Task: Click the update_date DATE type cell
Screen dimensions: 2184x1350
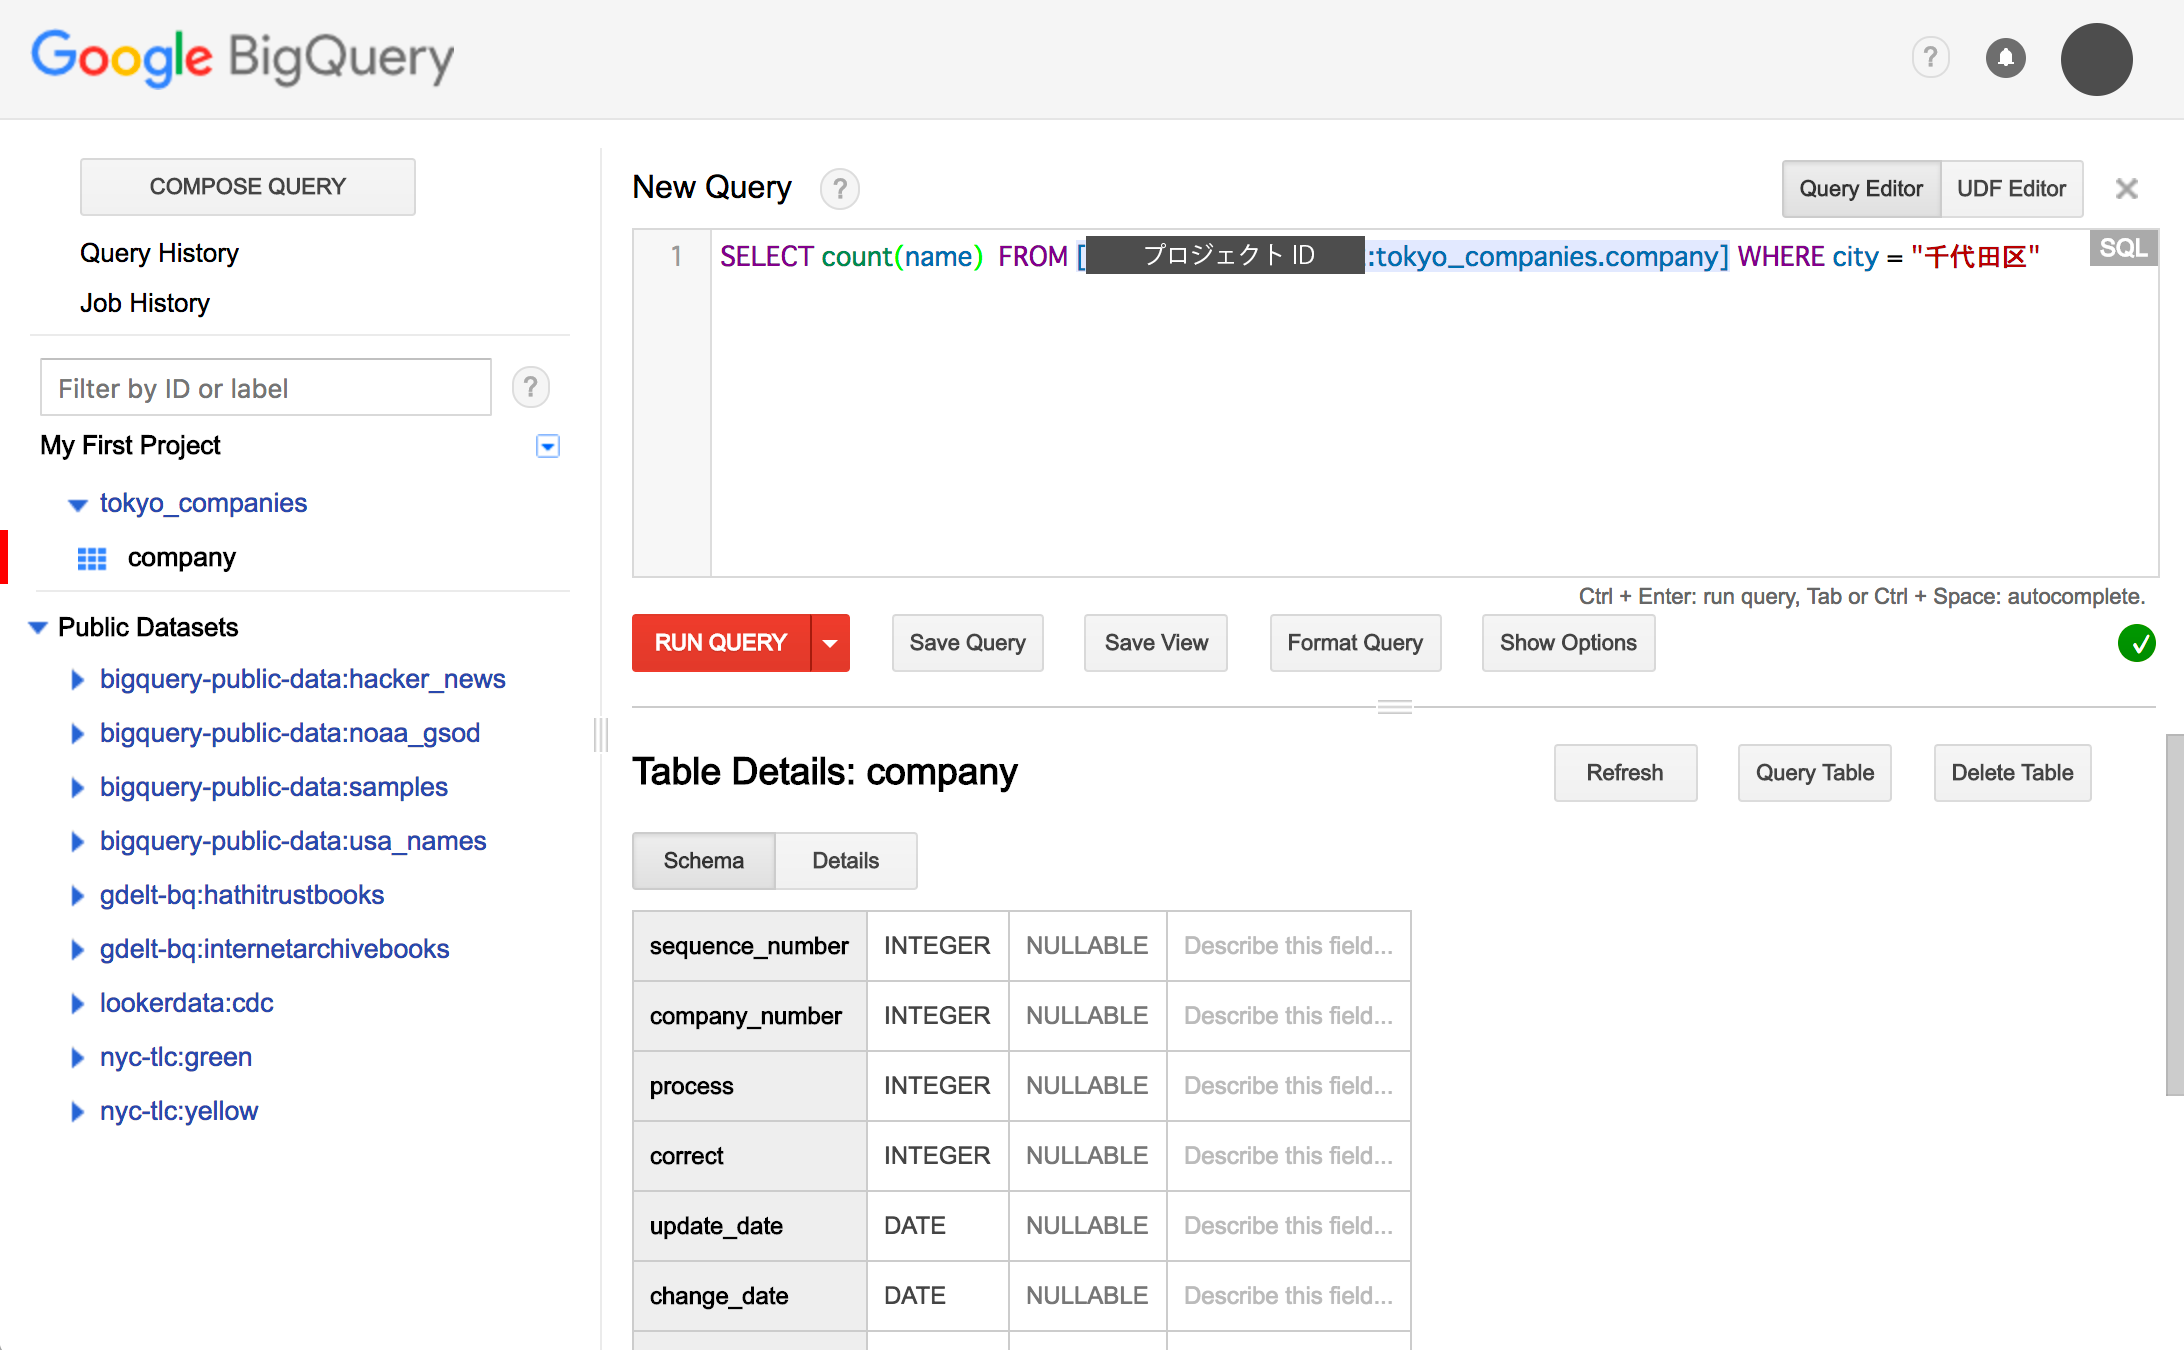Action: 938,1226
